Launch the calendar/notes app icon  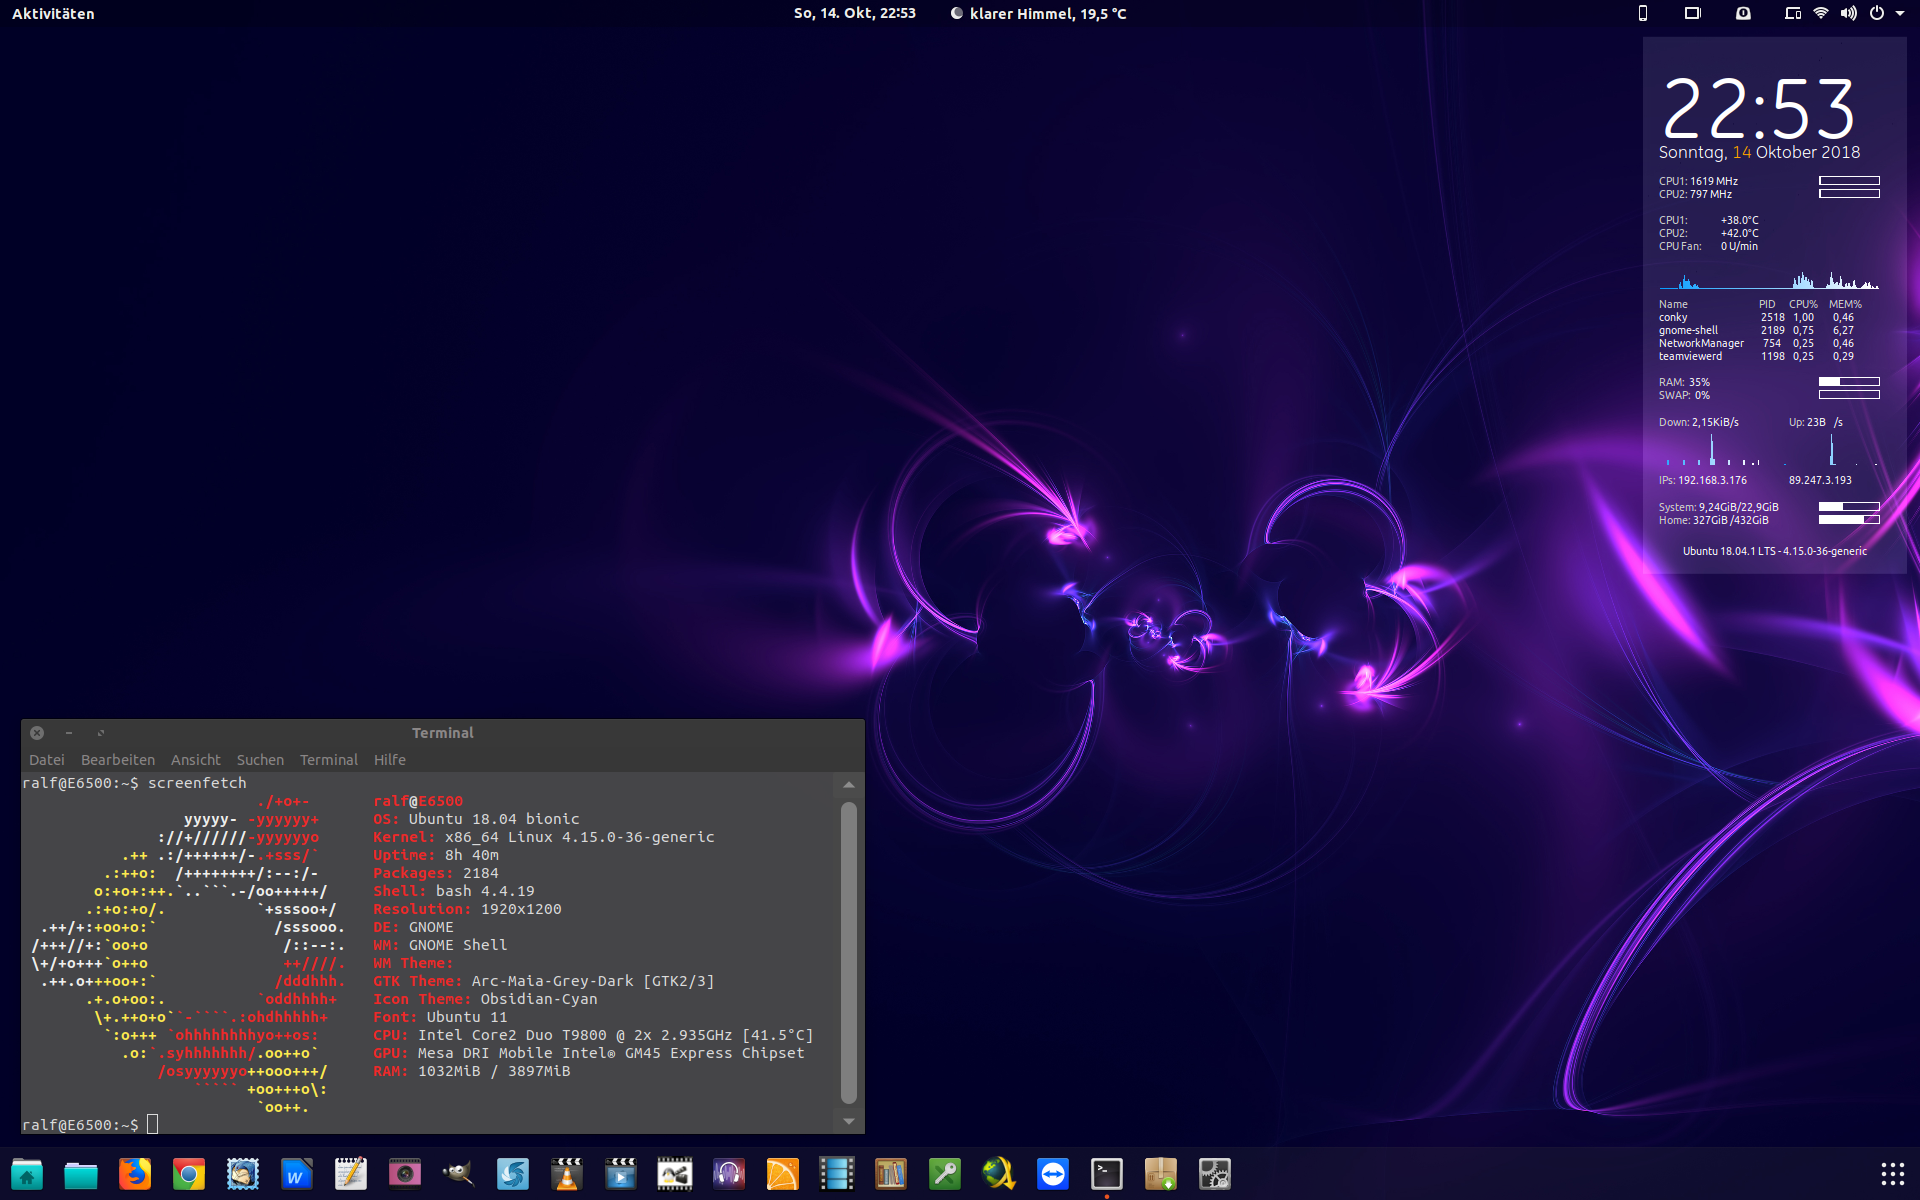(348, 1175)
